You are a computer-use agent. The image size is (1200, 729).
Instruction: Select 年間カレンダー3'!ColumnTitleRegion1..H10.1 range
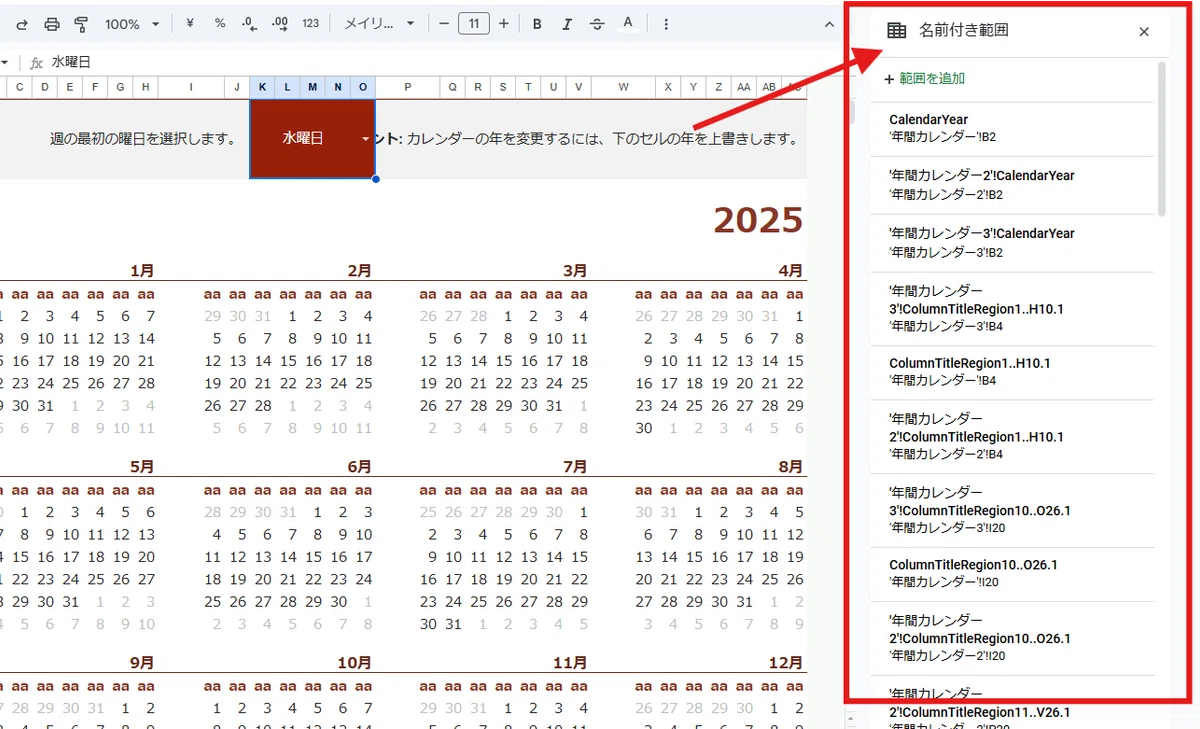[1012, 309]
